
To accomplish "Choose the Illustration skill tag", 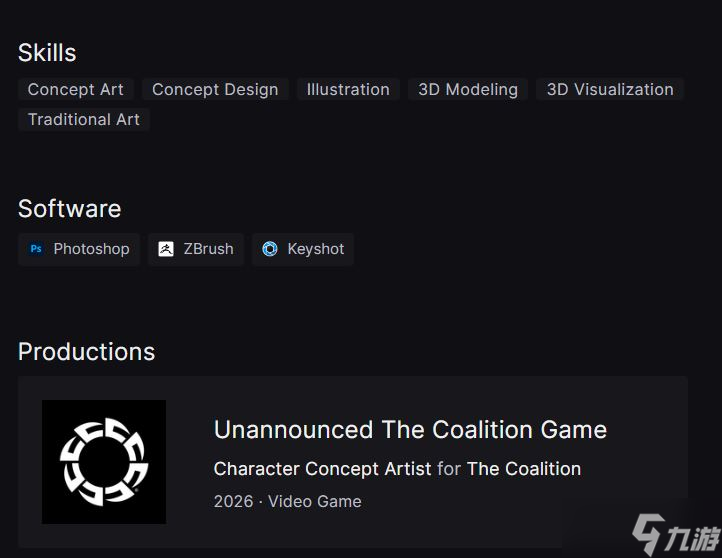I will click(348, 89).
